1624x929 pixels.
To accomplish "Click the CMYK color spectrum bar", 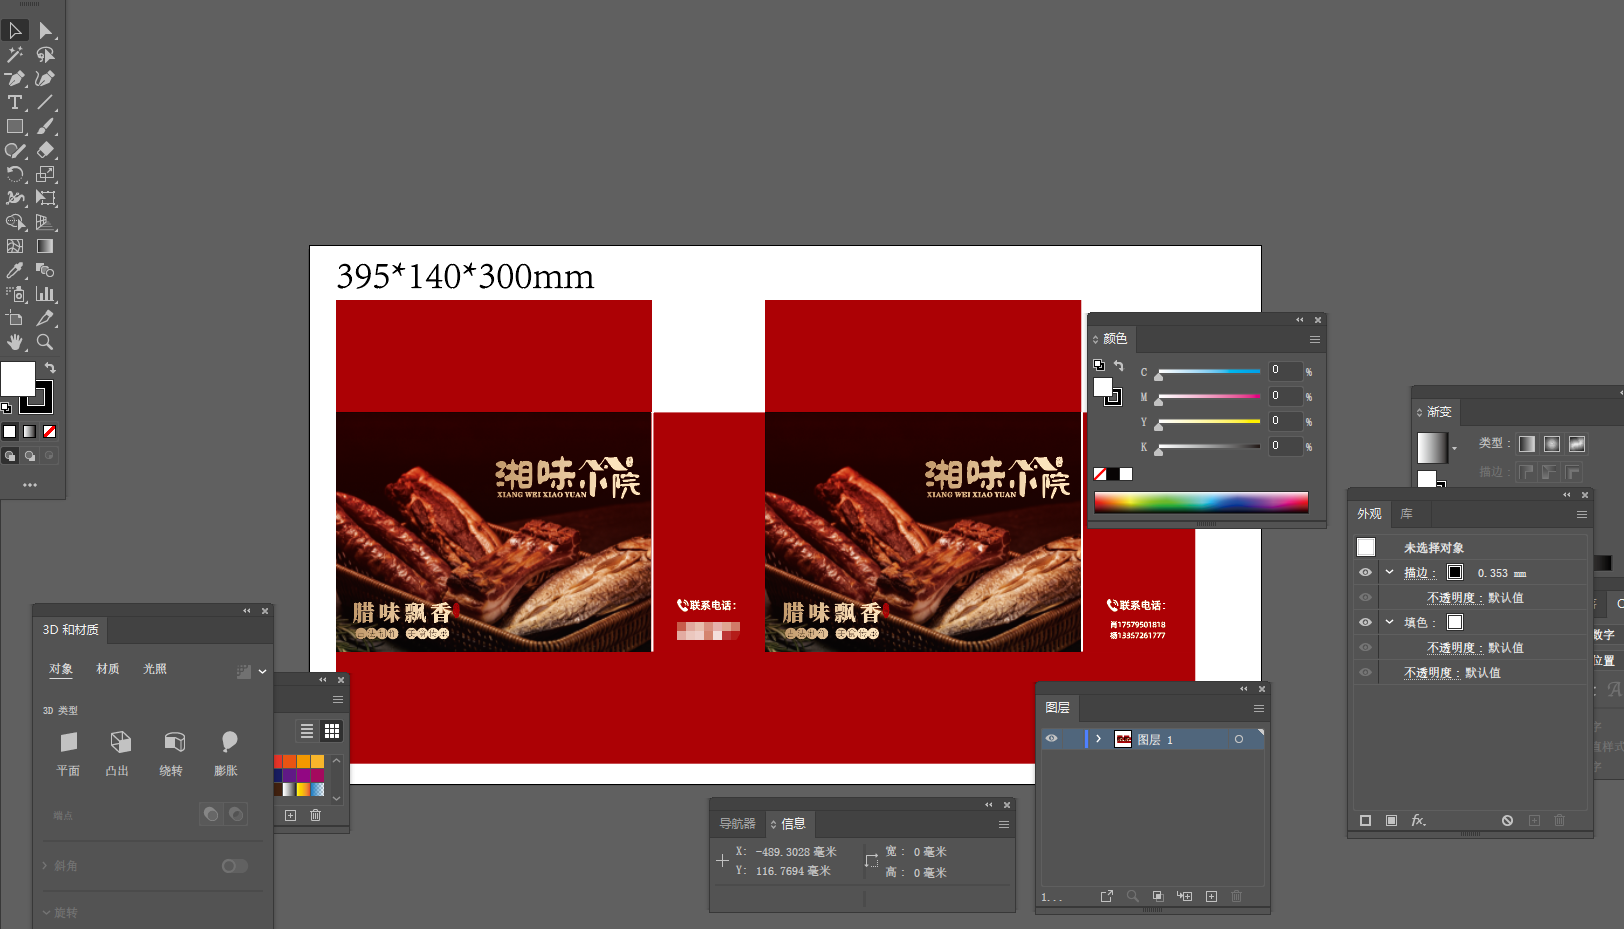I will [1200, 502].
